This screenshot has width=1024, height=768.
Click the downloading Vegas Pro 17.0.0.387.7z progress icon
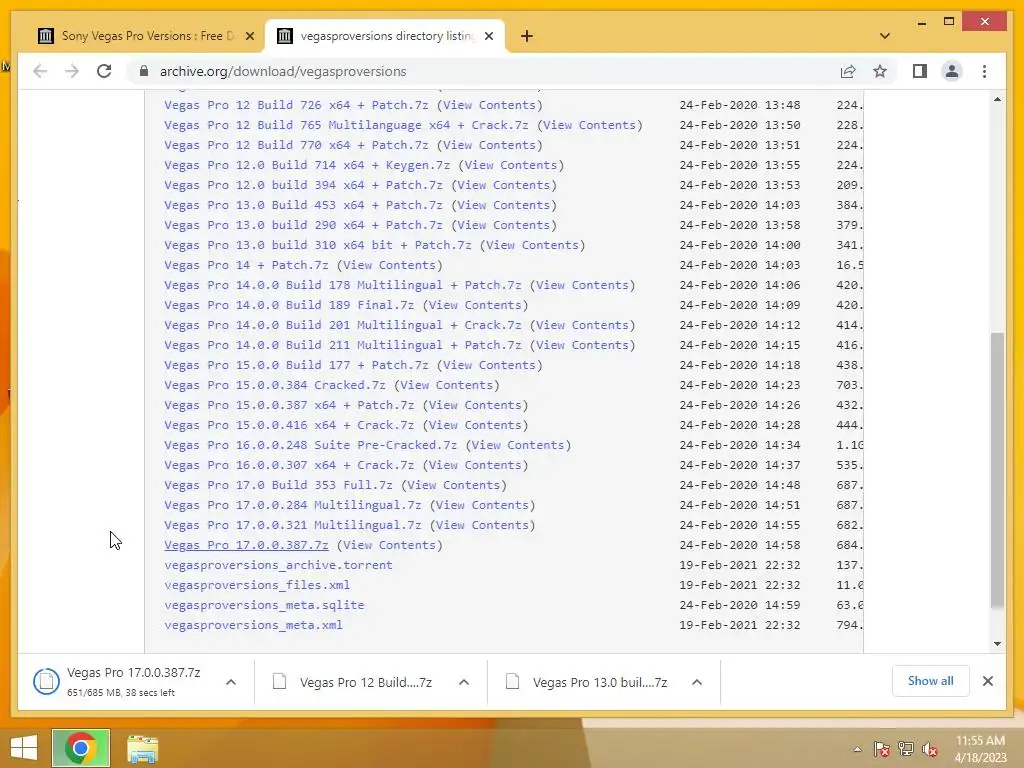click(x=46, y=682)
